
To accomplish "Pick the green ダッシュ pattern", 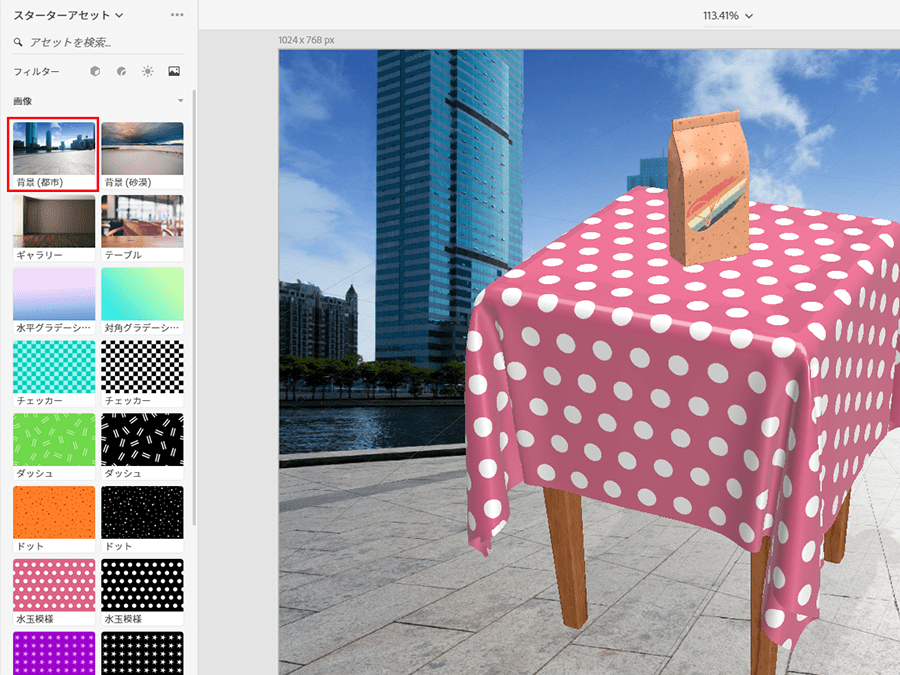I will [x=54, y=439].
